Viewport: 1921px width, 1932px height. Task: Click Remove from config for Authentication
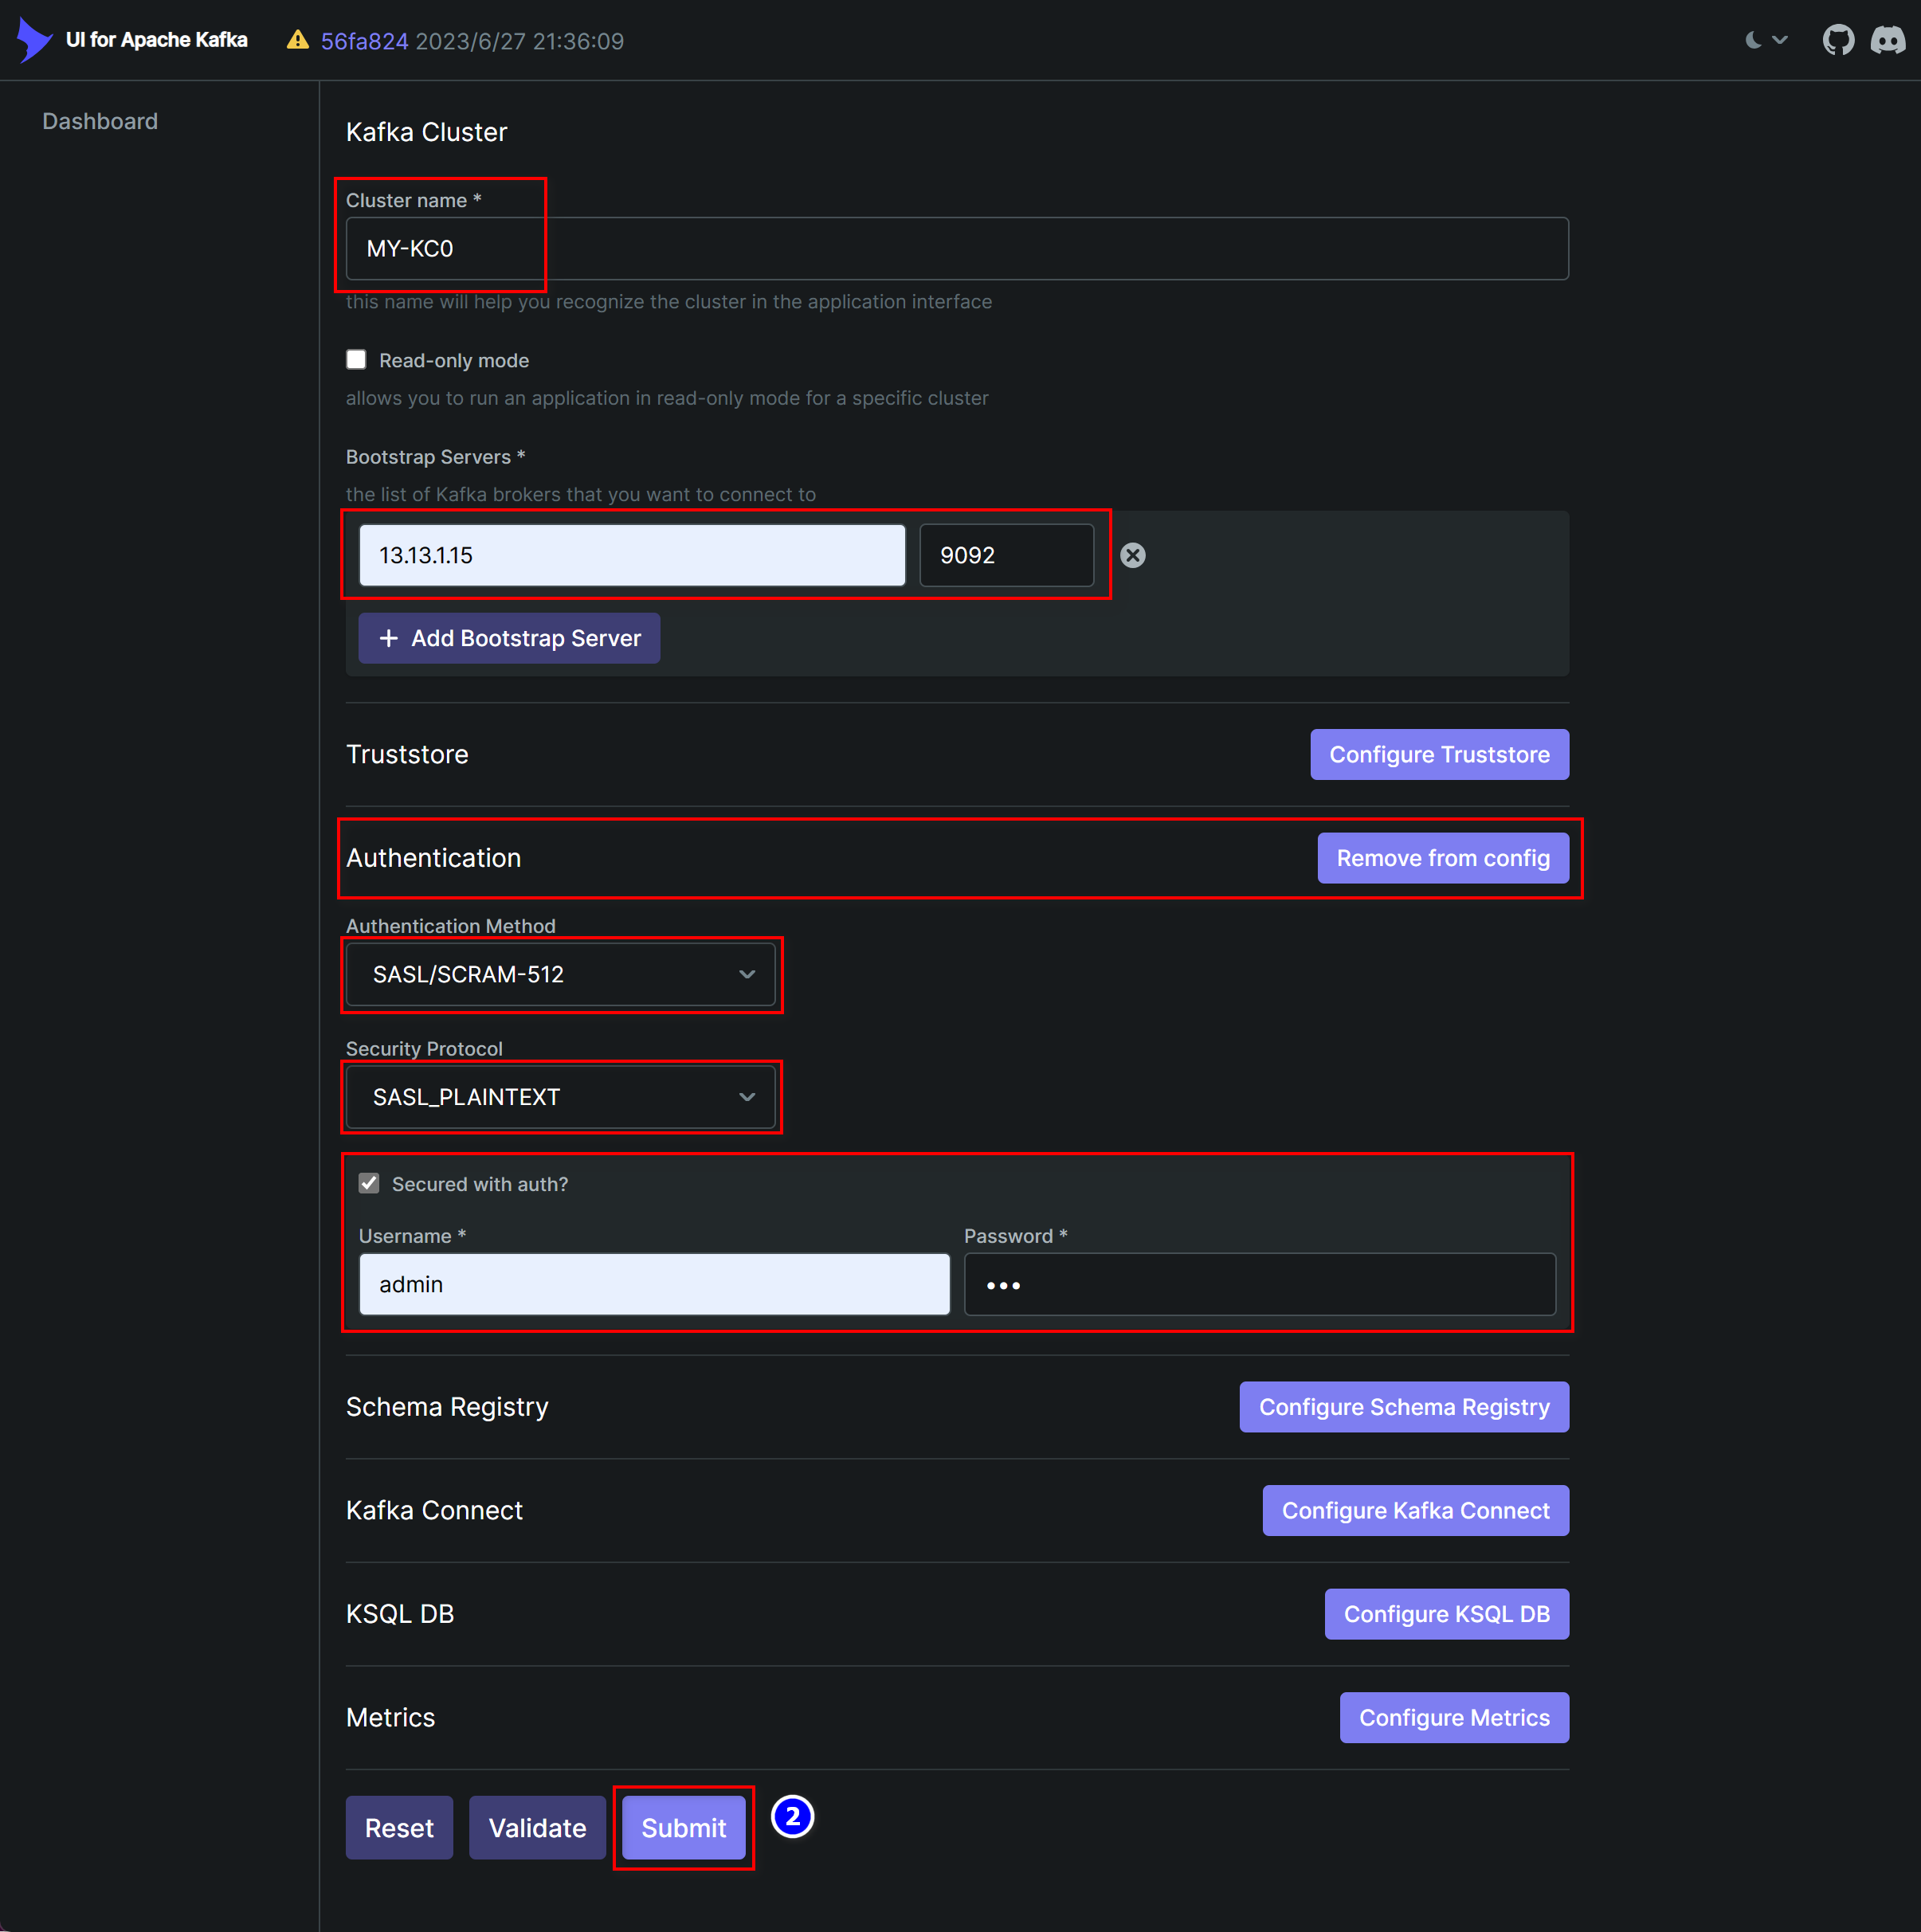[x=1443, y=858]
